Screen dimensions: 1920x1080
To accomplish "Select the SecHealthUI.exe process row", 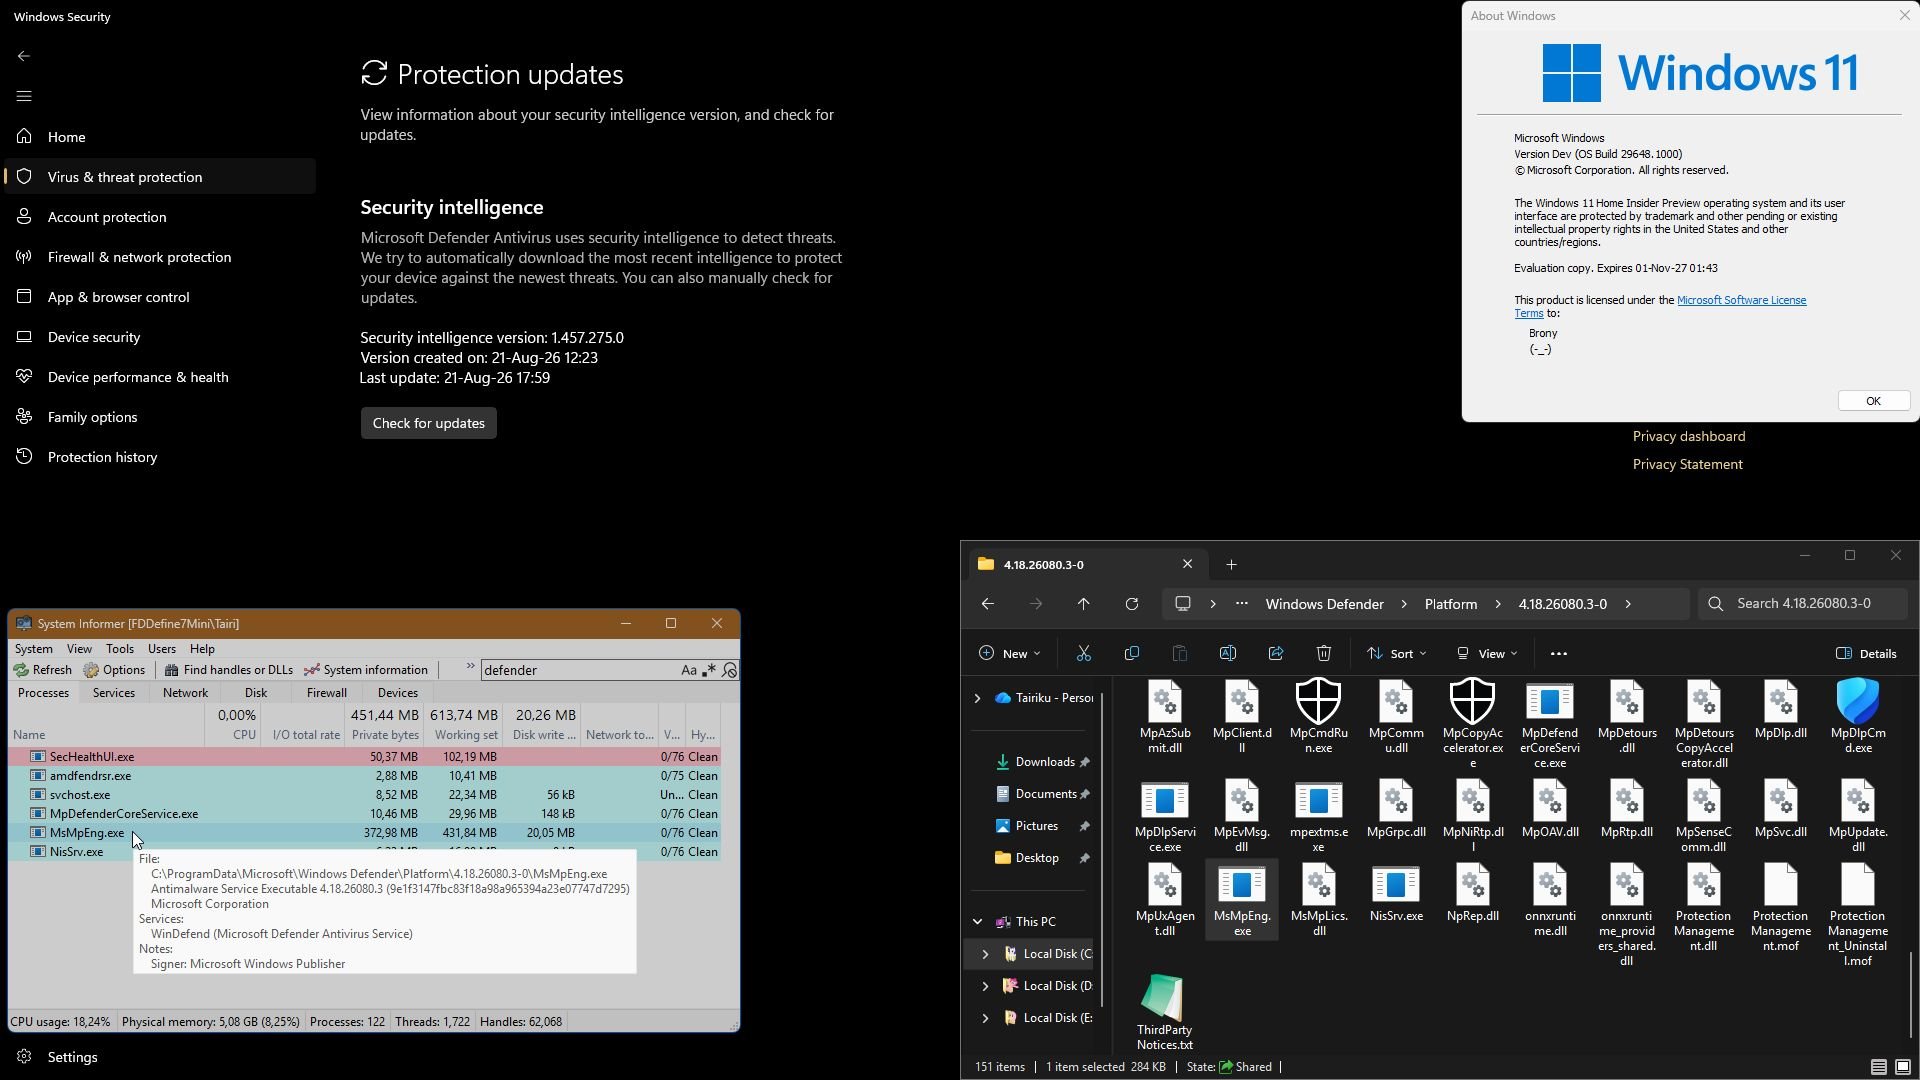I will pyautogui.click(x=364, y=757).
